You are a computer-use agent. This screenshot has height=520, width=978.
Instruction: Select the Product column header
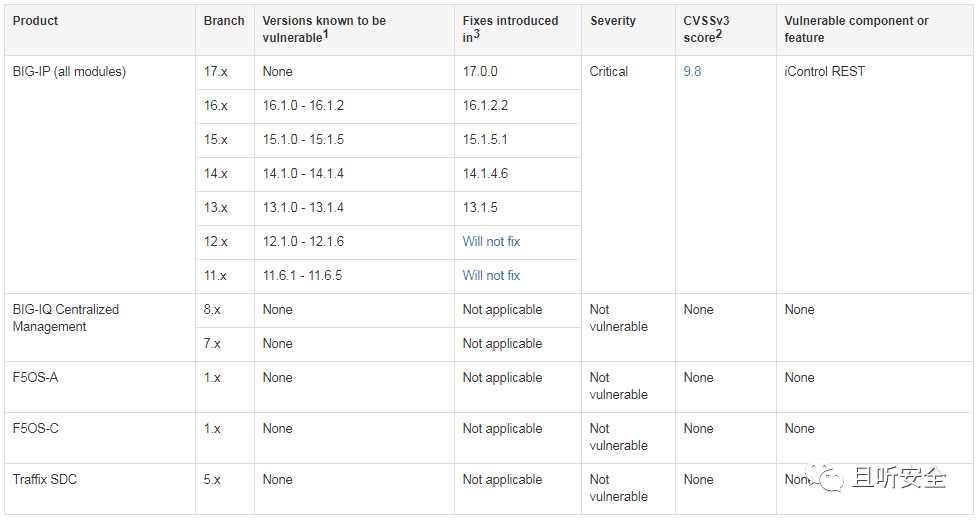pos(35,21)
